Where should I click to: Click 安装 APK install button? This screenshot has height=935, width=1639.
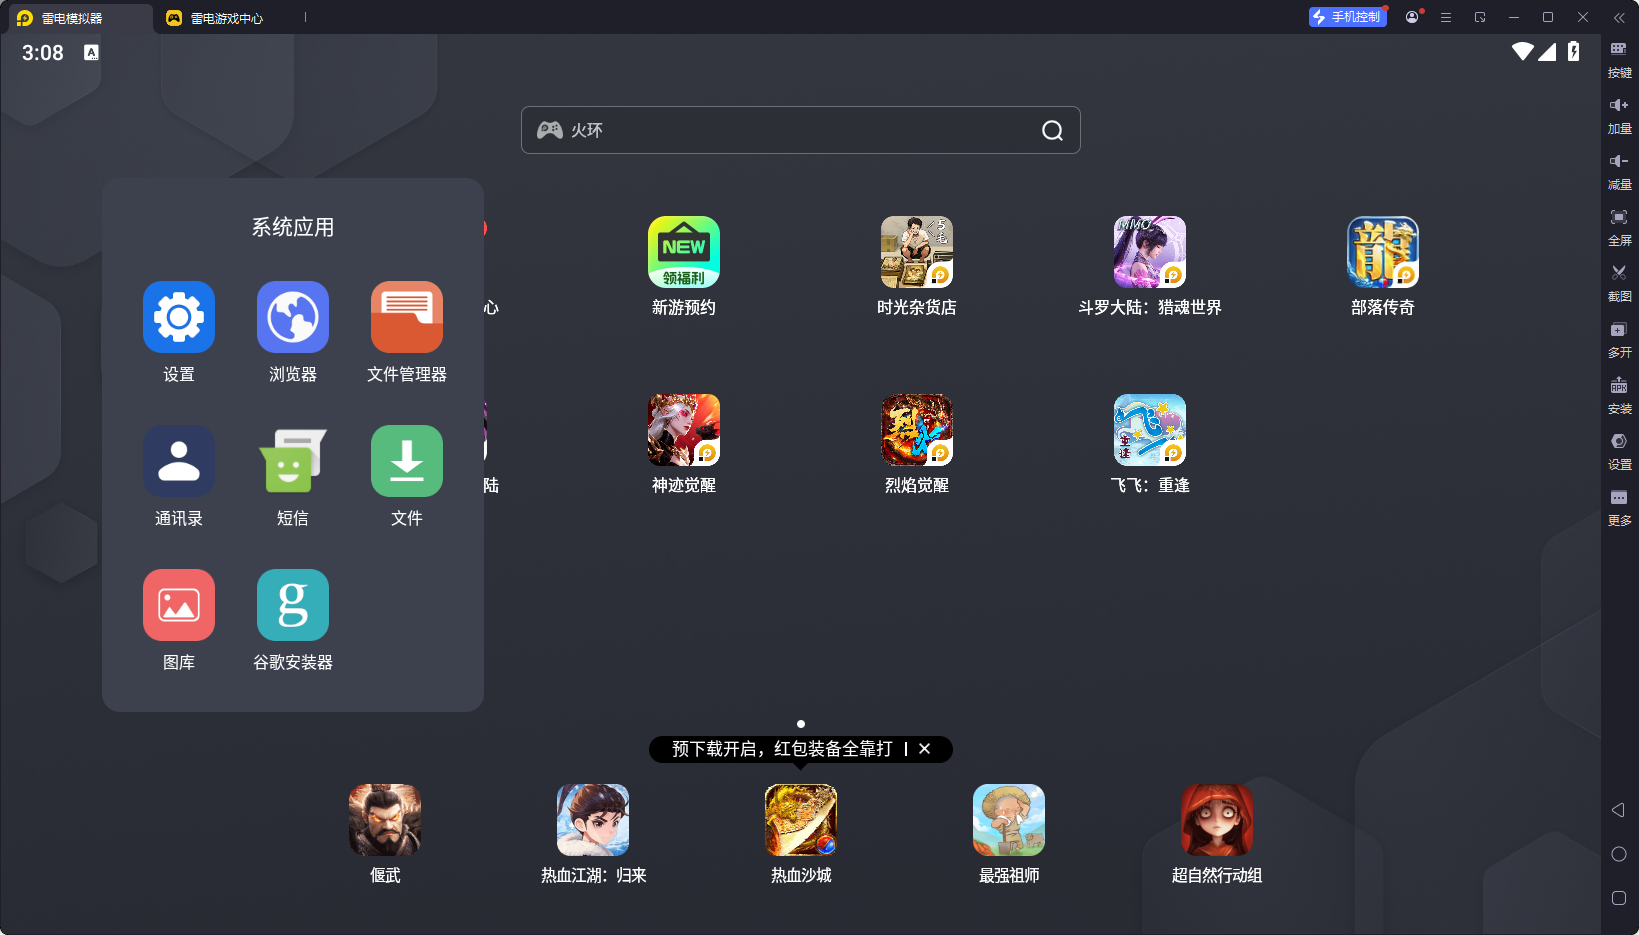coord(1619,396)
